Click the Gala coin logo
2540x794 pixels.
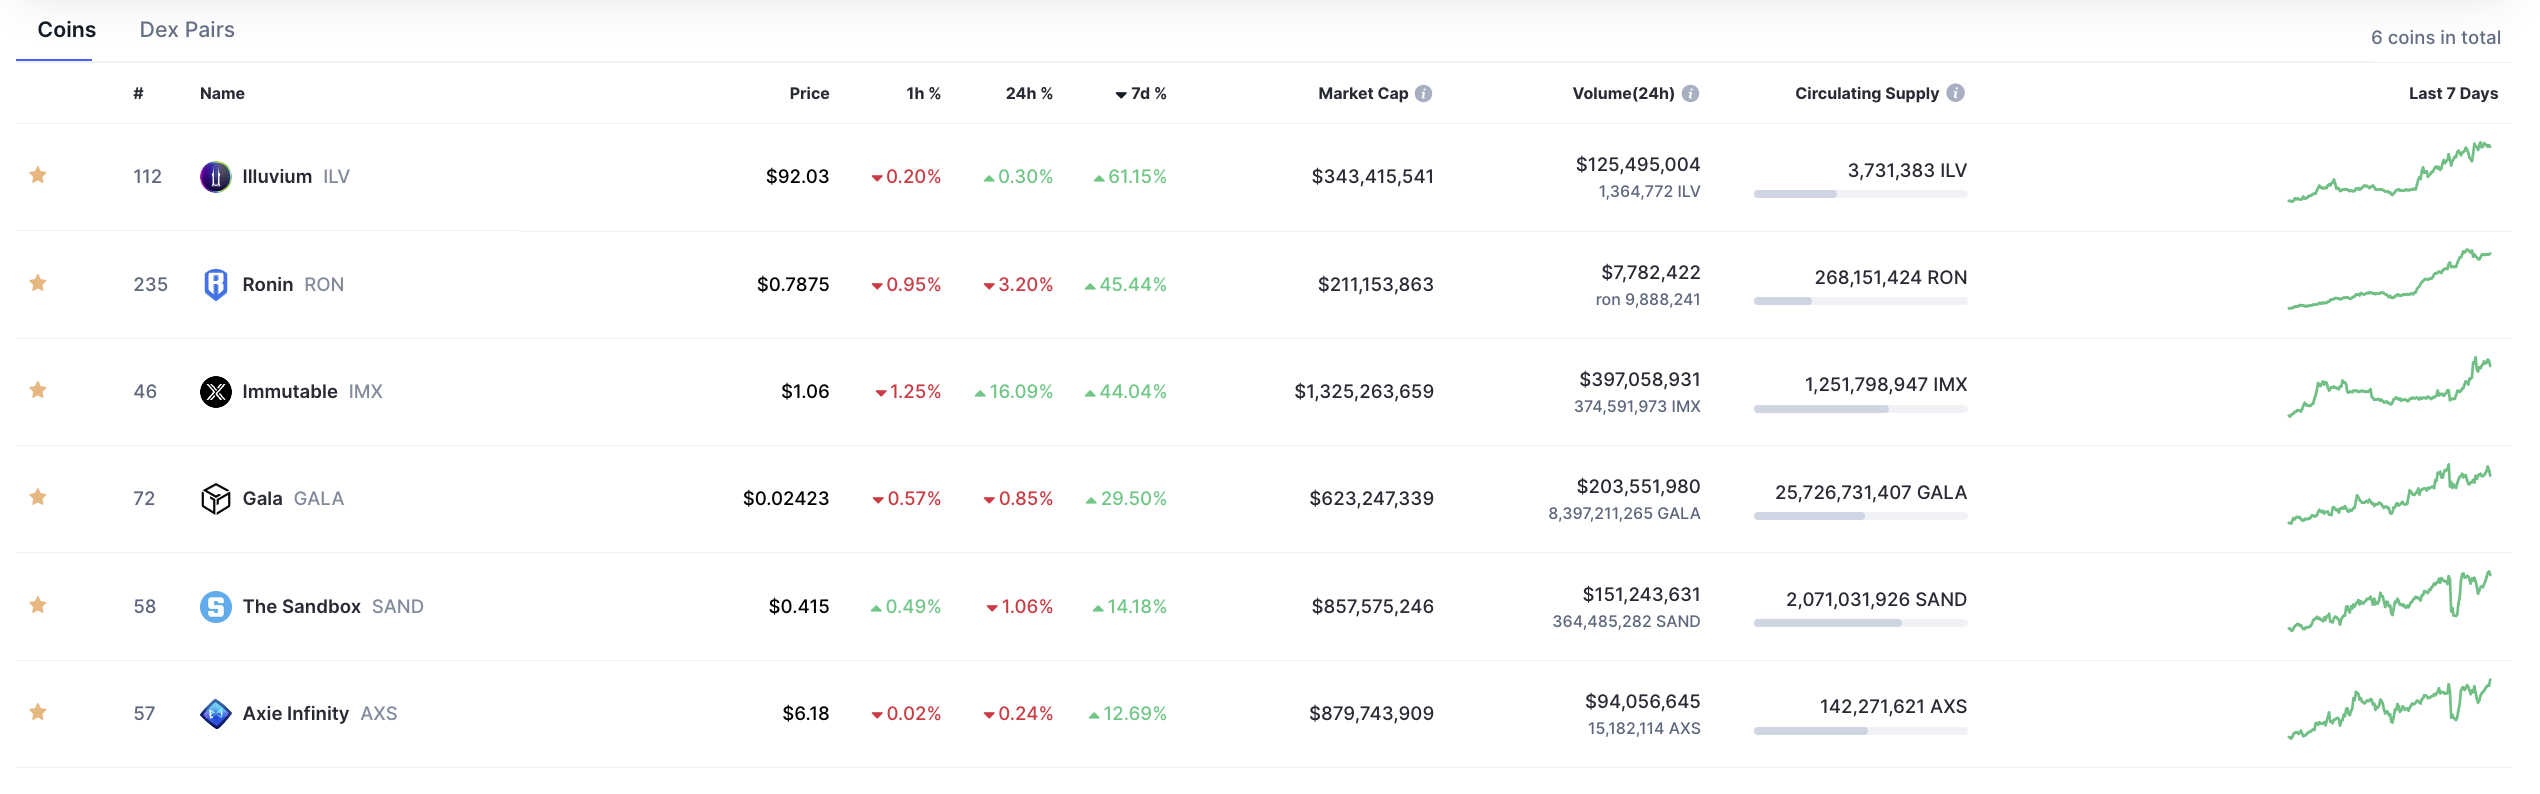(x=216, y=498)
